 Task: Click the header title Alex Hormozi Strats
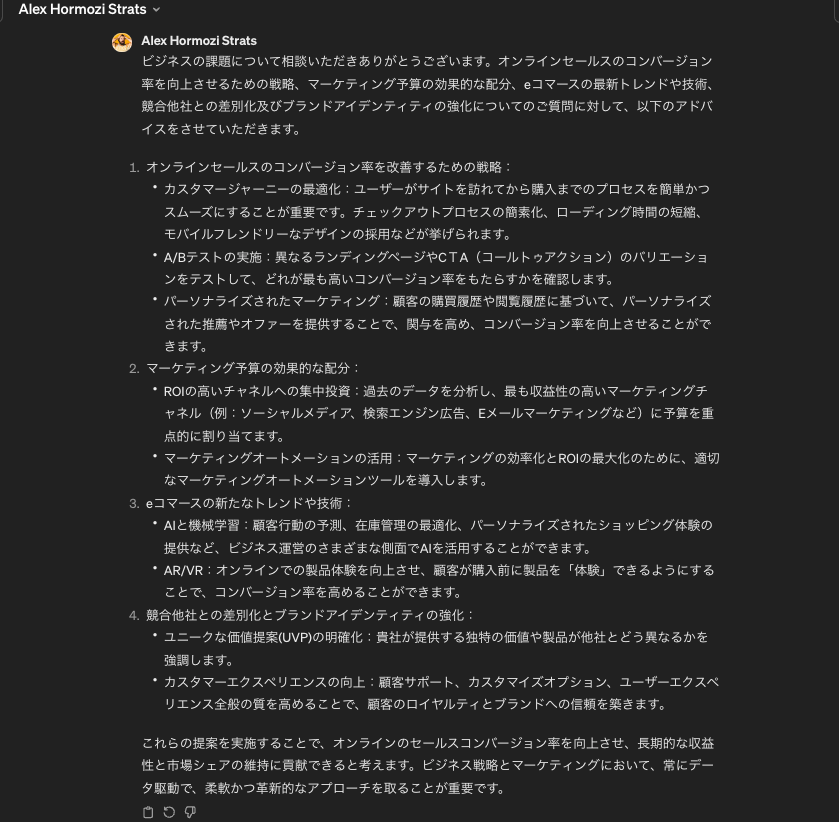point(82,9)
